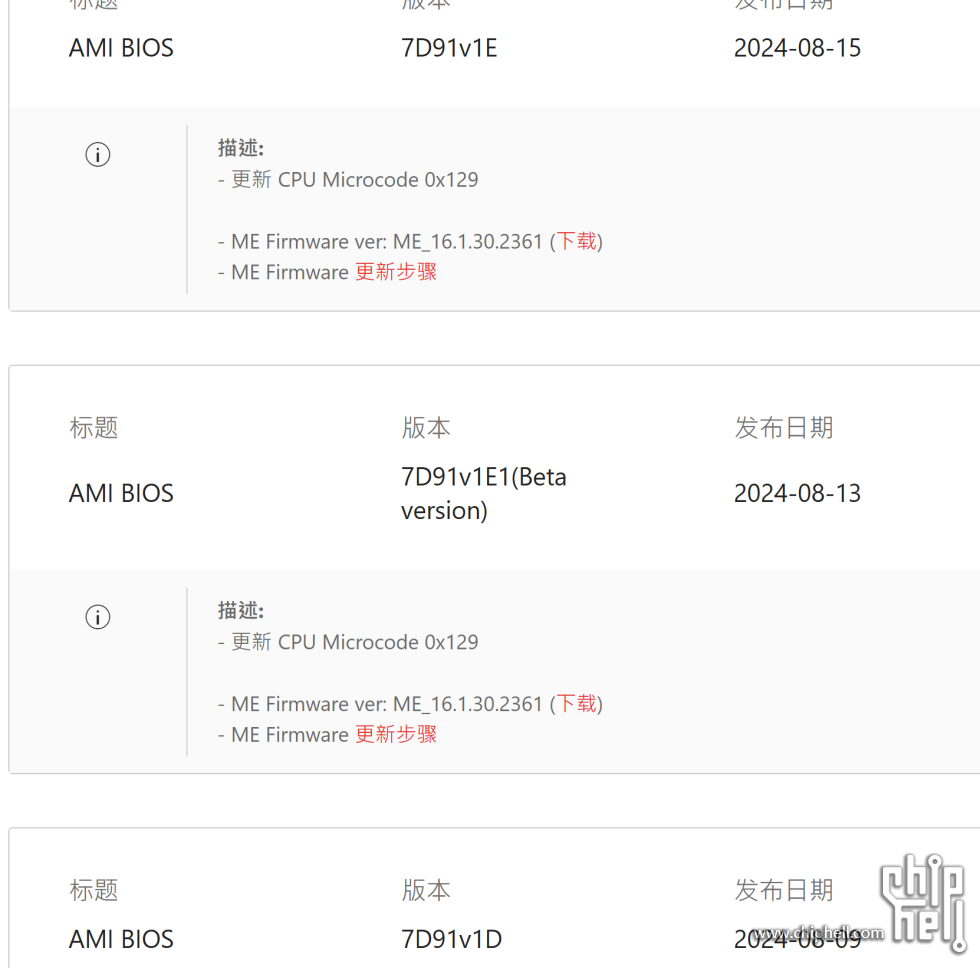The height and width of the screenshot is (968, 980).
Task: Click the info icon beside 7D91v1E description
Action: 98,154
